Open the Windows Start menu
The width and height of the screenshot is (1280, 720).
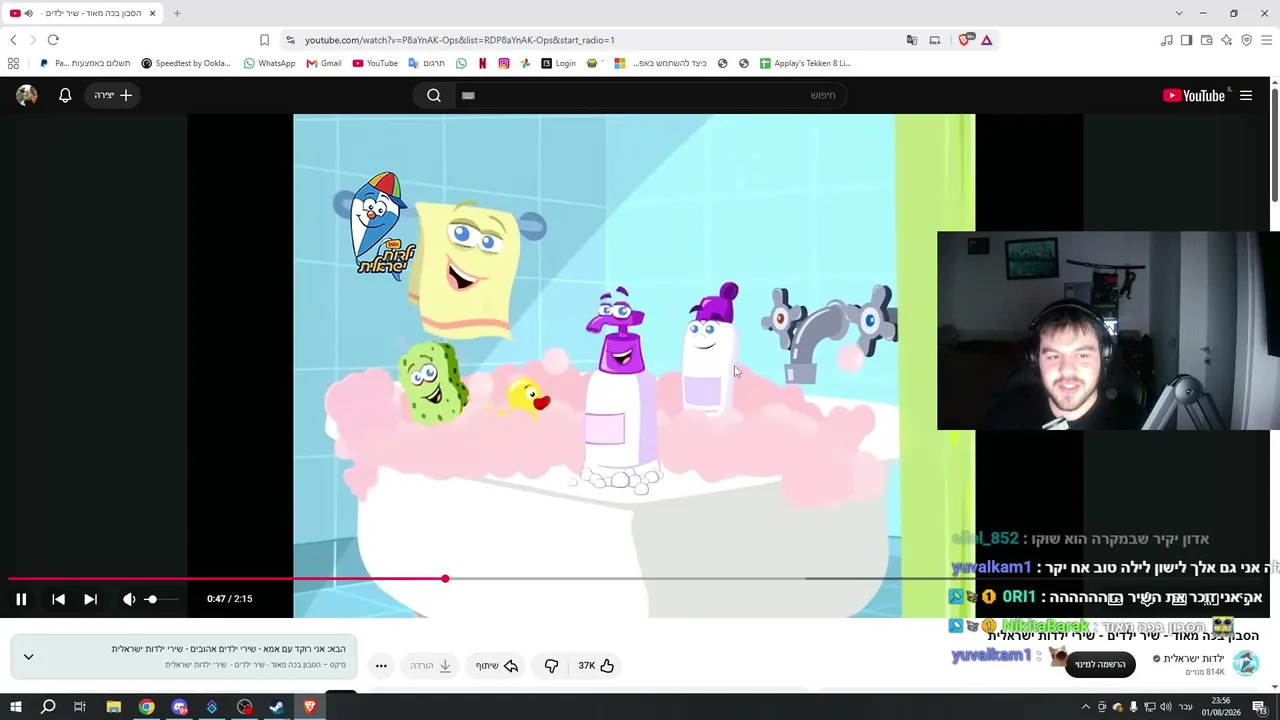pyautogui.click(x=15, y=707)
